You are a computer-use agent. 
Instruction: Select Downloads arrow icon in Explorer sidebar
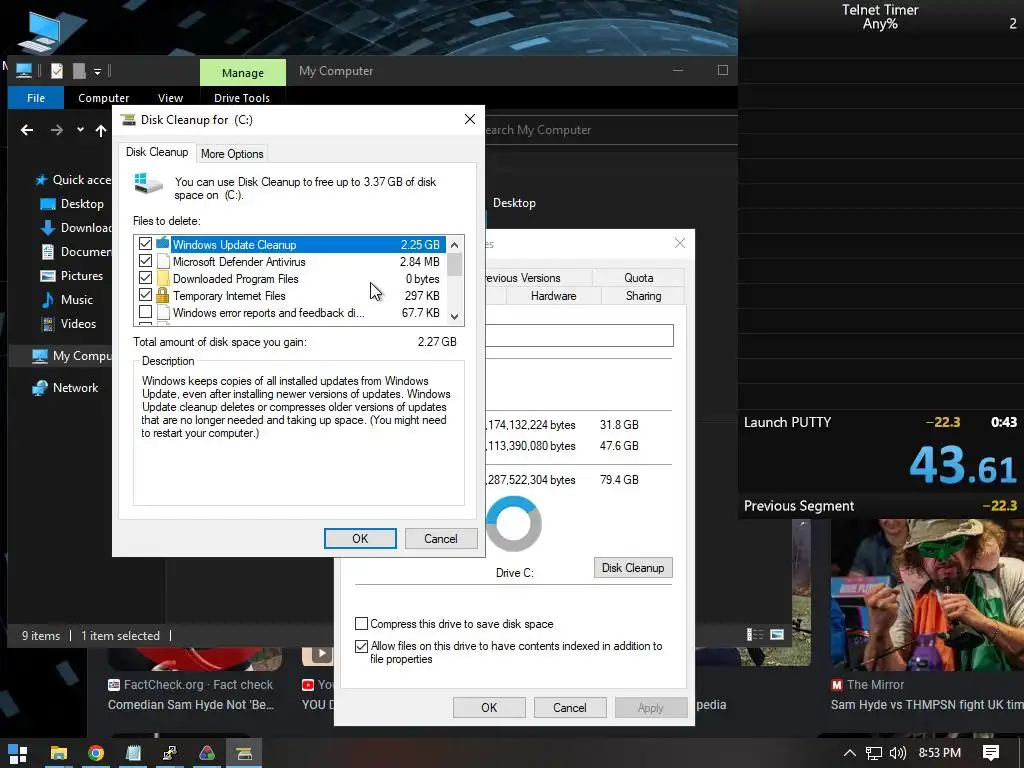[48, 227]
